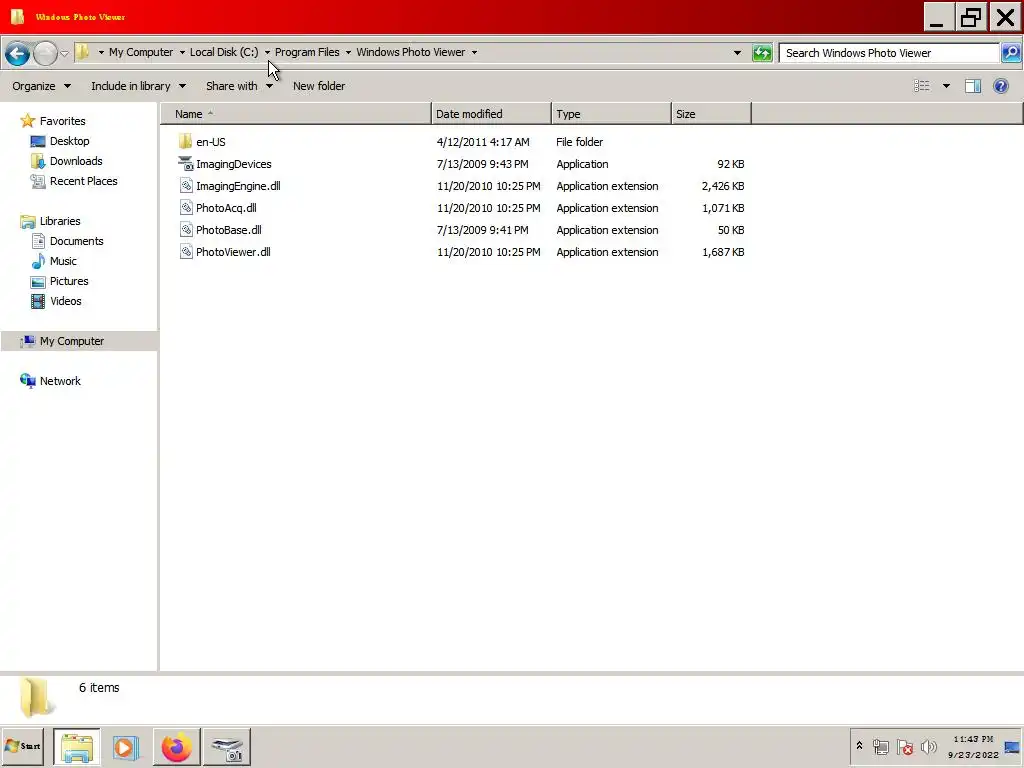Screen dimensions: 1024x768
Task: Click Windows Explorer taskbar icon
Action: [x=76, y=746]
